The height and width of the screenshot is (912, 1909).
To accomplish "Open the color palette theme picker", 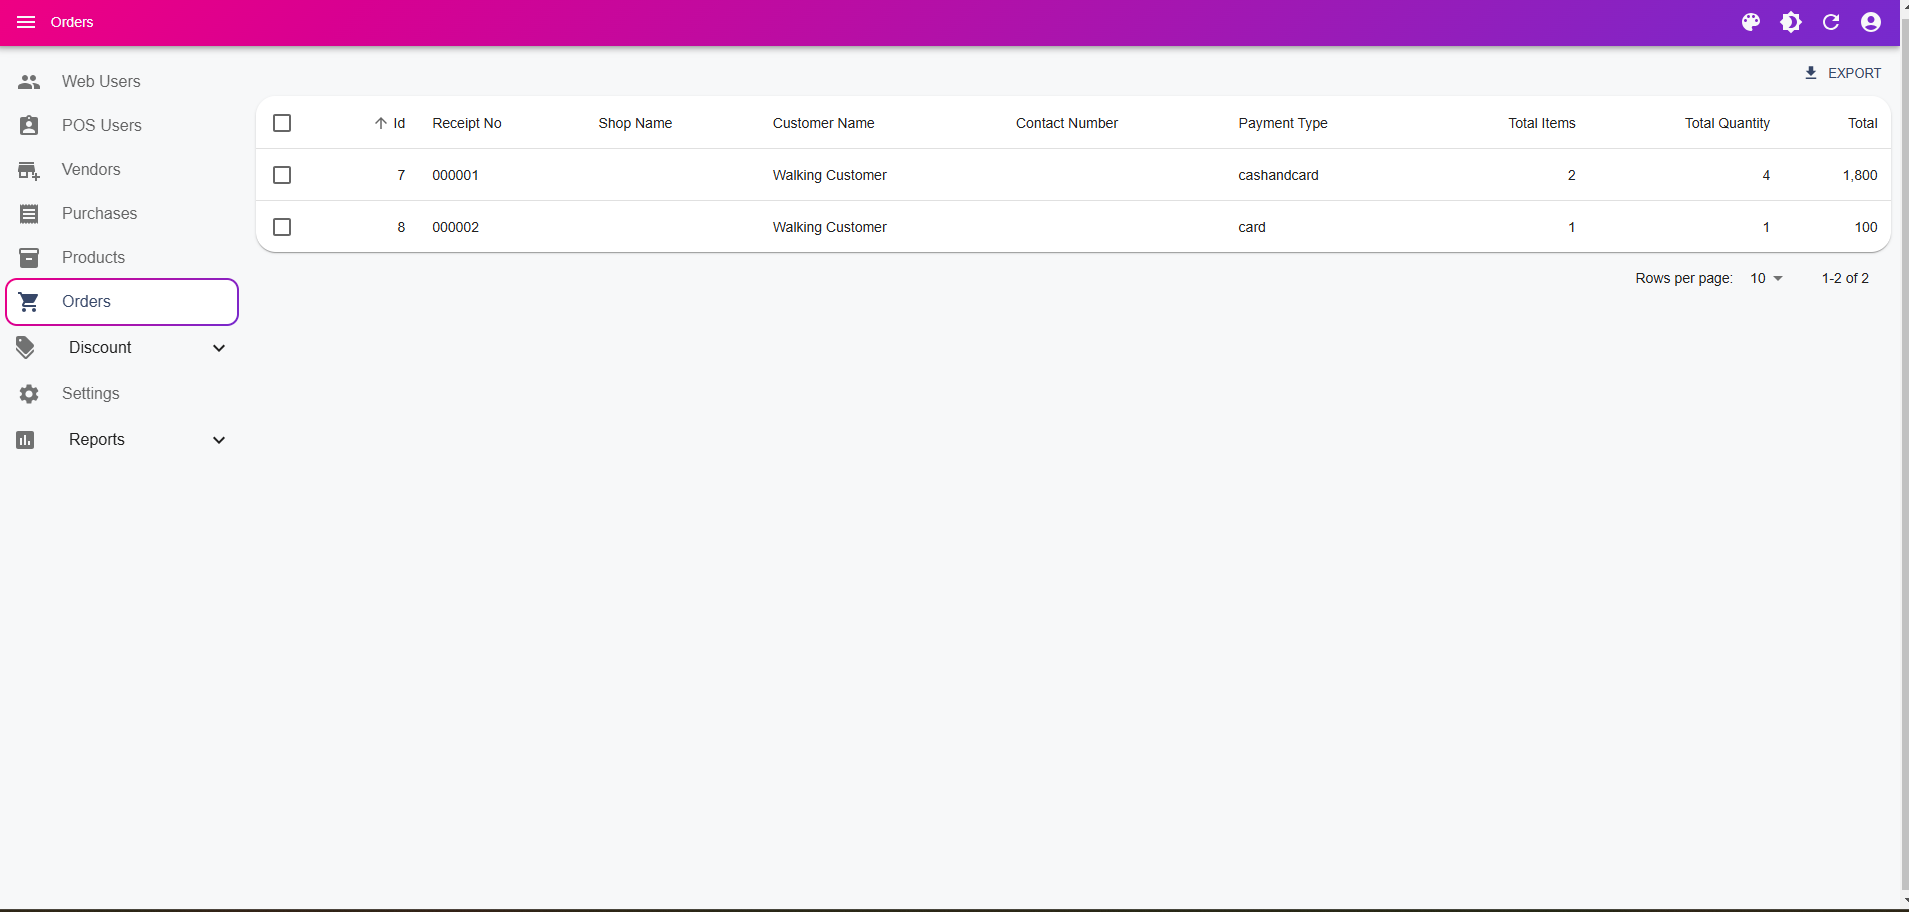I will pyautogui.click(x=1751, y=22).
